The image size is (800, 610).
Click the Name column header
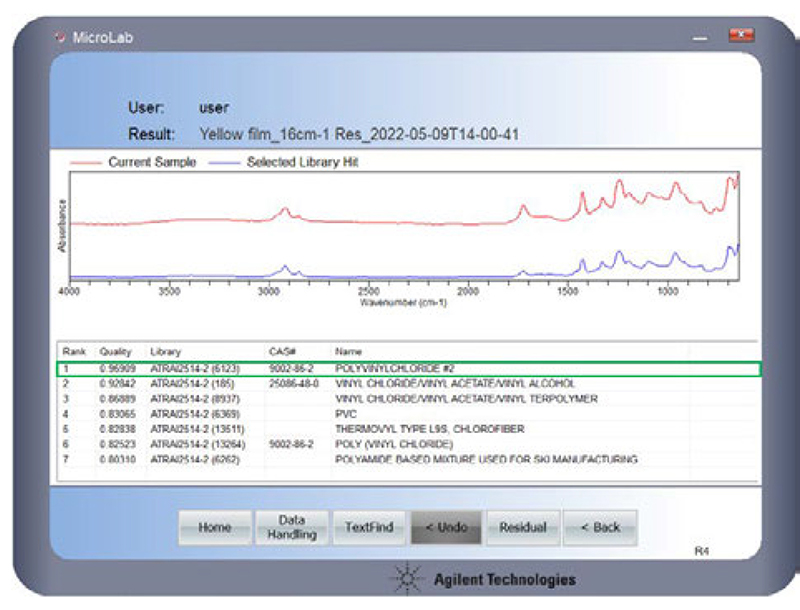(348, 351)
